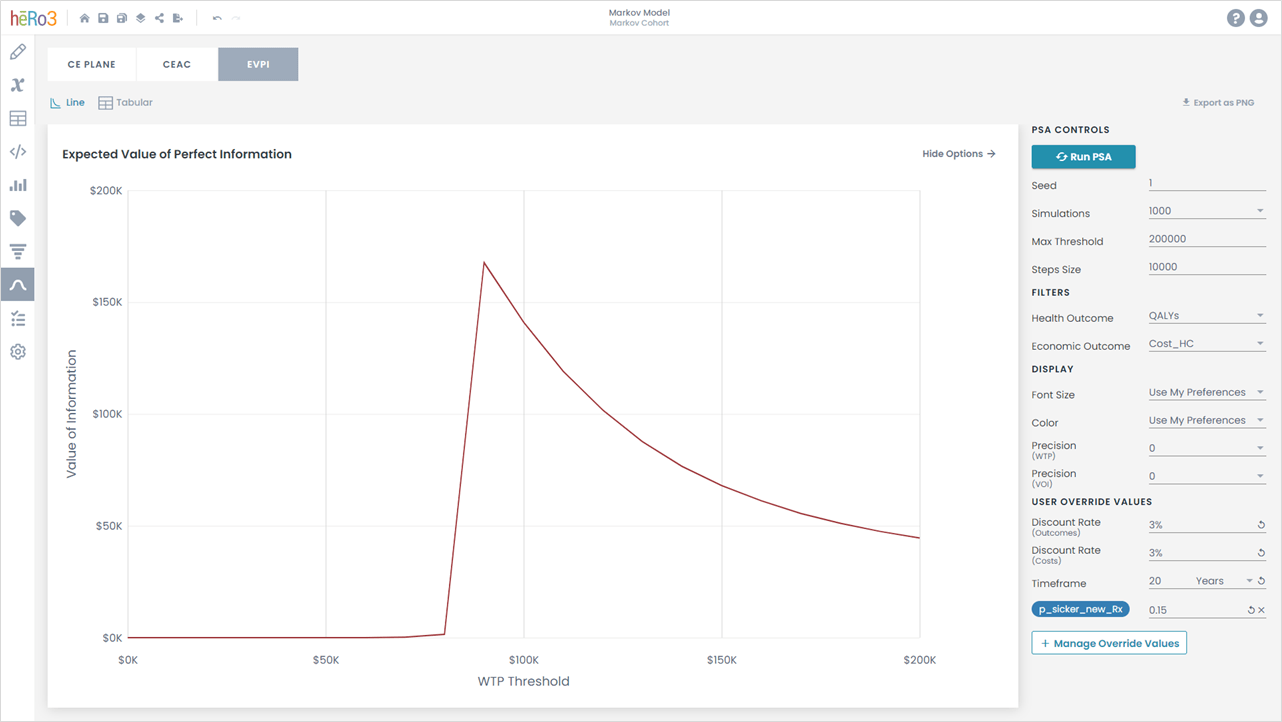The image size is (1282, 722).
Task: Reset the Timeframe override value
Action: click(x=1261, y=581)
